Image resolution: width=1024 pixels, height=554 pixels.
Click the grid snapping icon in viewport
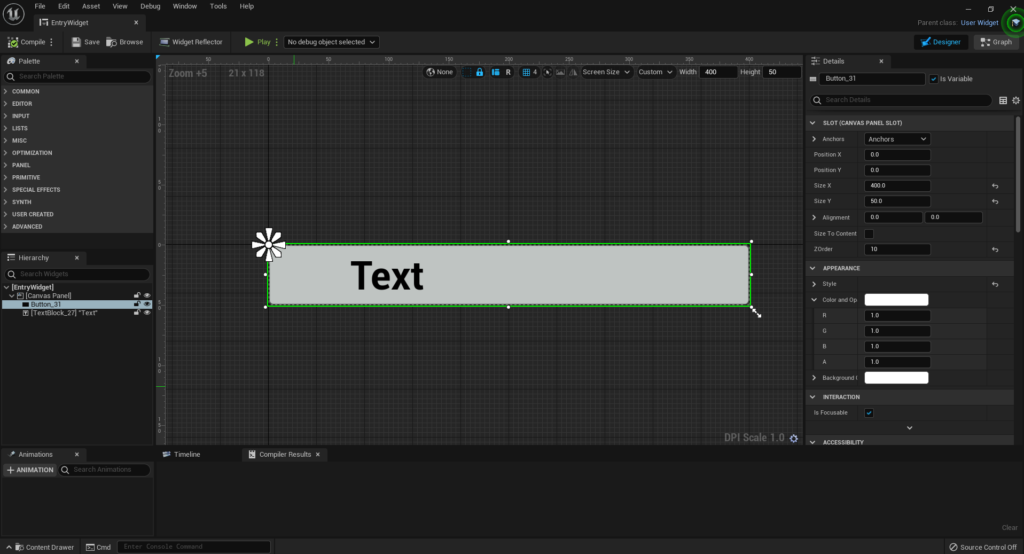click(x=525, y=72)
